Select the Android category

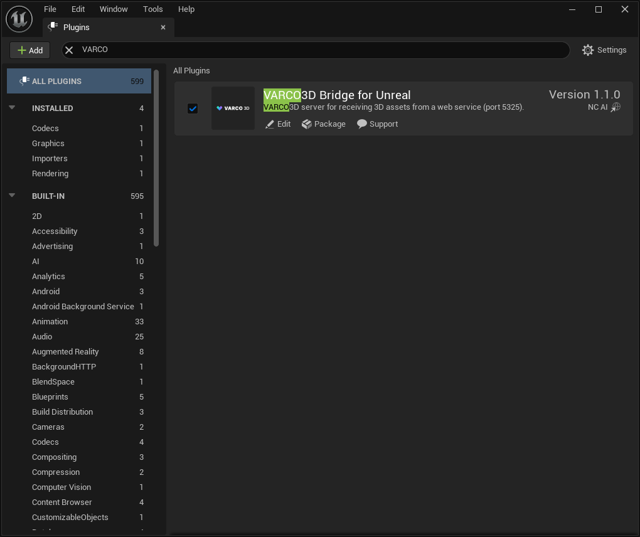click(79, 291)
